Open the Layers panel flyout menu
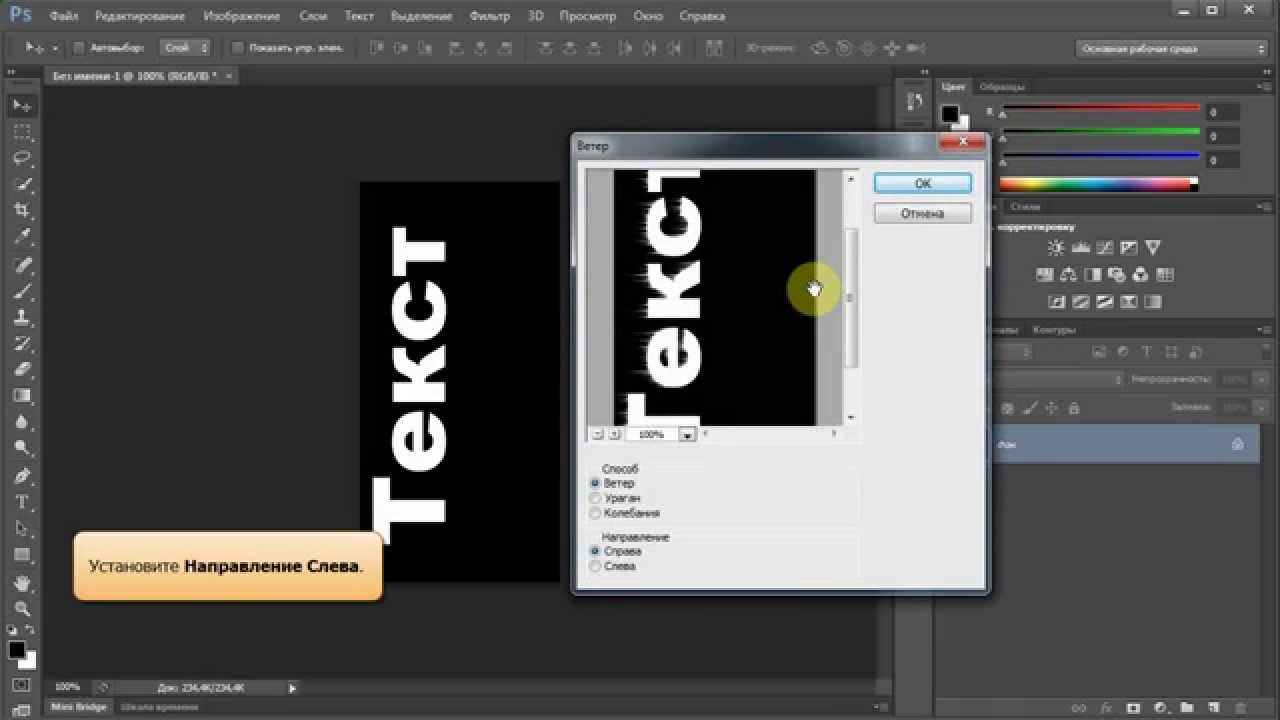The height and width of the screenshot is (720, 1280). pyautogui.click(x=1265, y=330)
